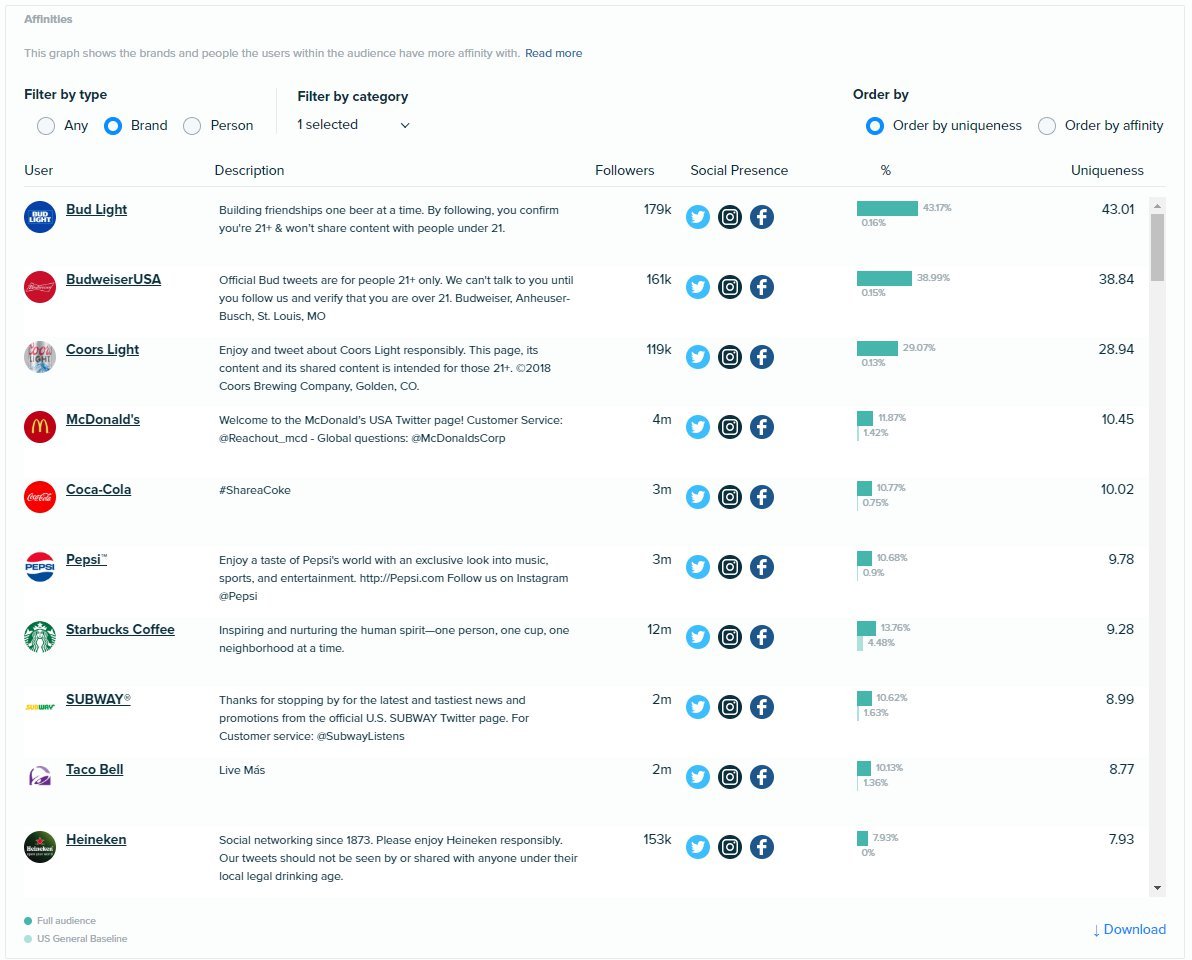Click the Starbucks logo thumbnail
This screenshot has width=1192, height=960.
40,637
